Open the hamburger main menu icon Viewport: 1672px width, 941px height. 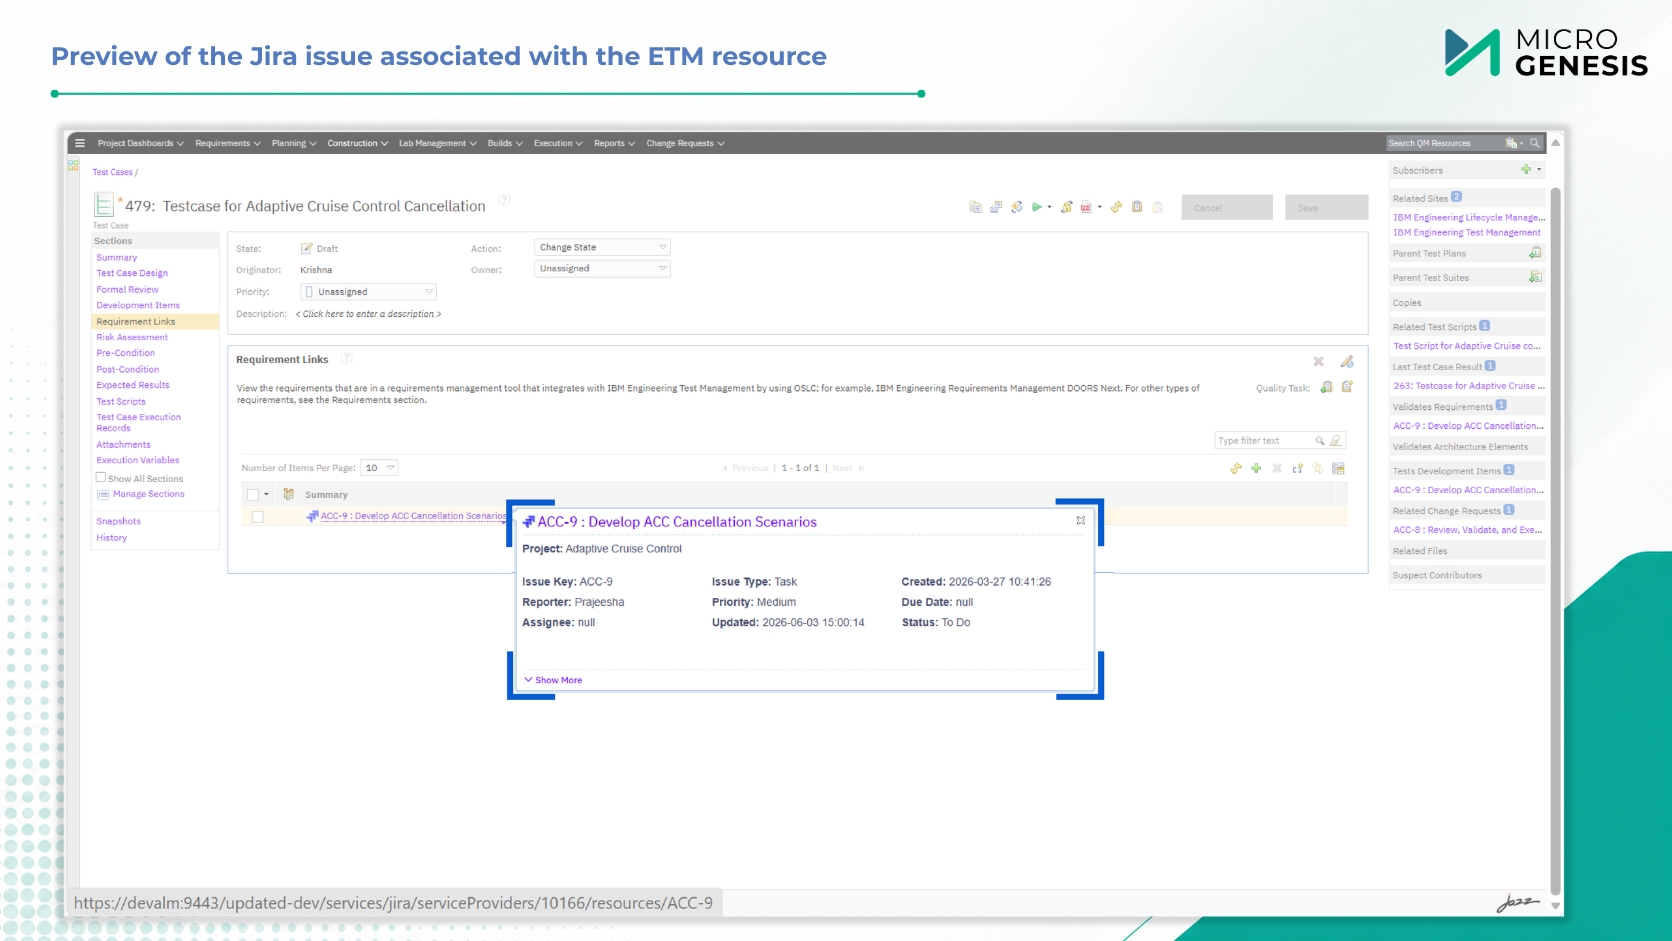pyautogui.click(x=80, y=143)
